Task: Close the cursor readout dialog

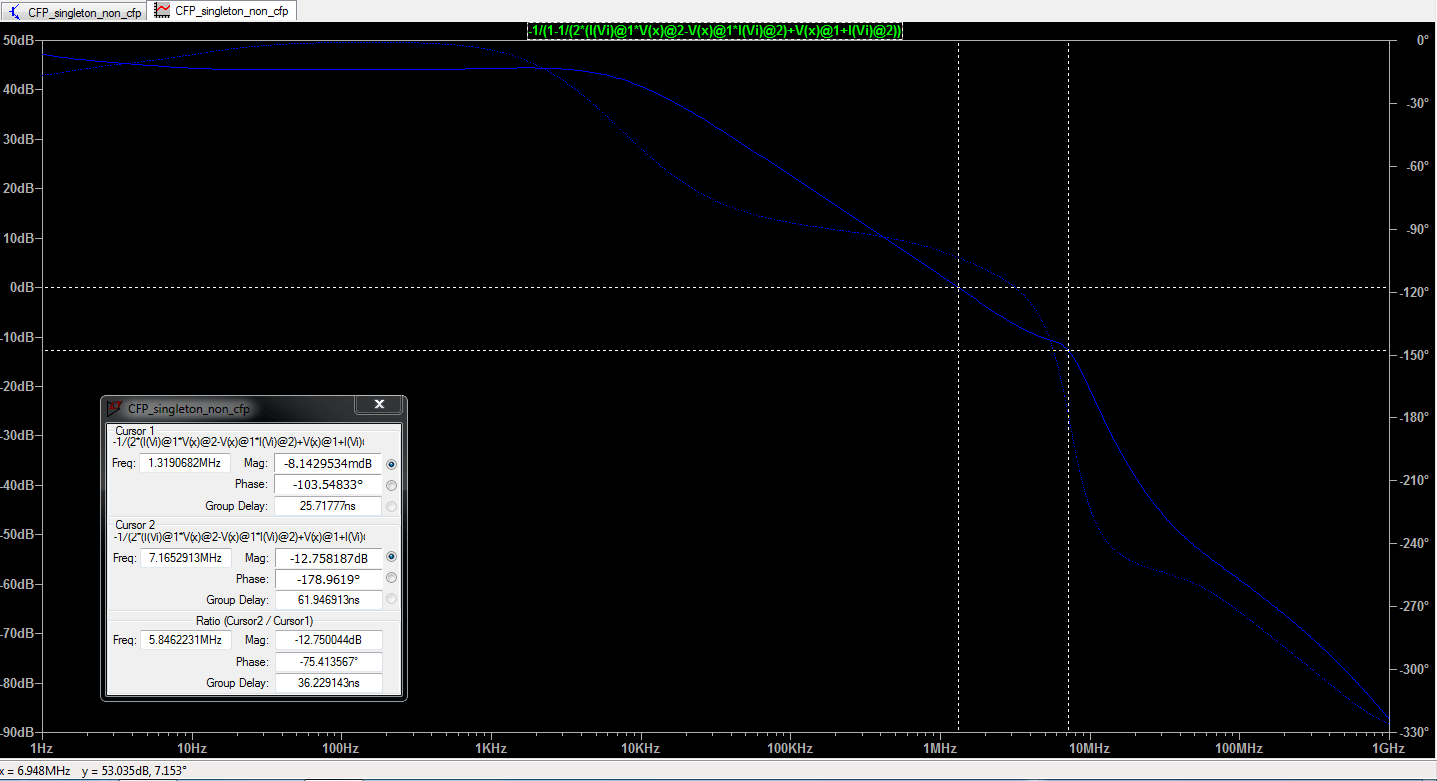Action: tap(379, 405)
